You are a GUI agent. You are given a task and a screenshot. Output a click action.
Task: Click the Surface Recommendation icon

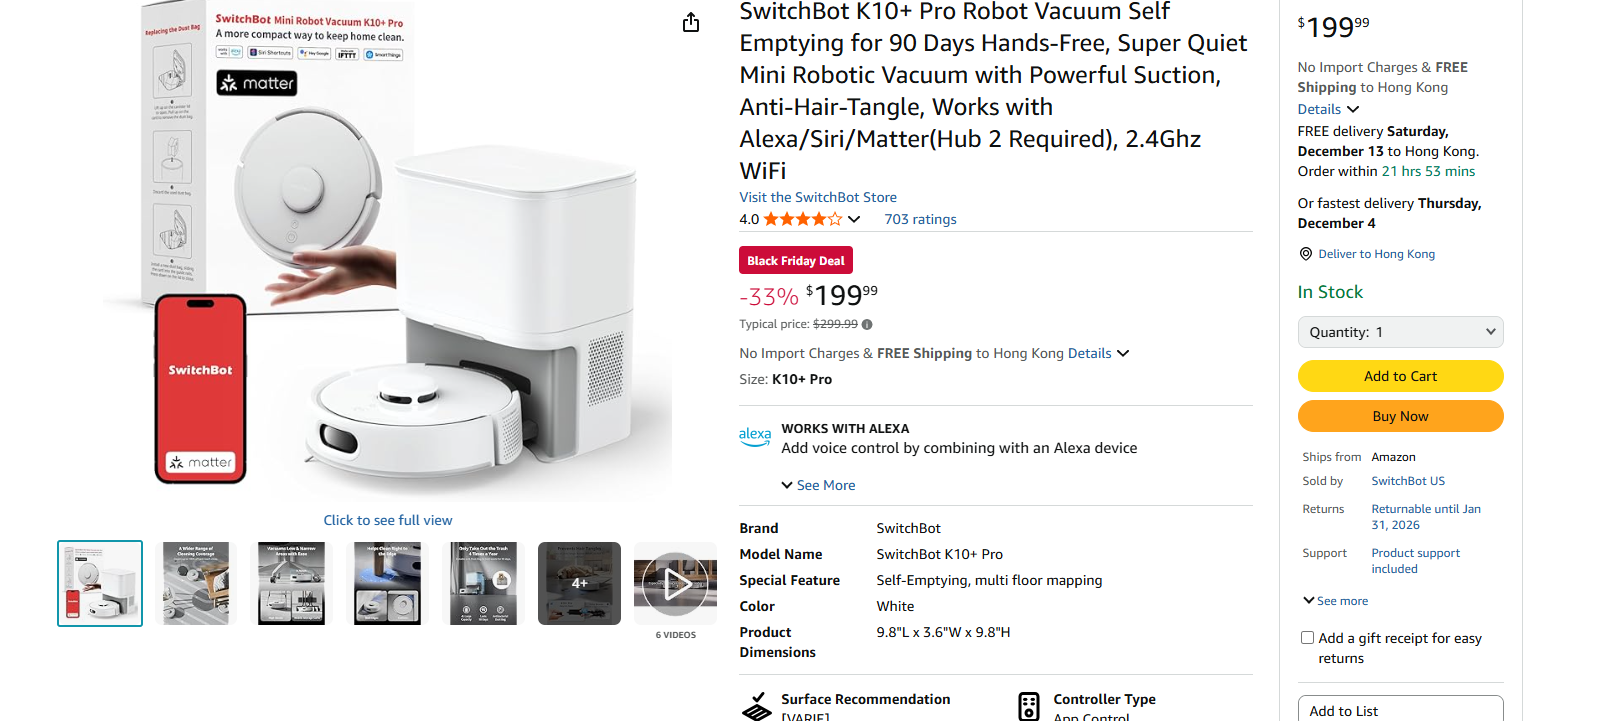[756, 703]
